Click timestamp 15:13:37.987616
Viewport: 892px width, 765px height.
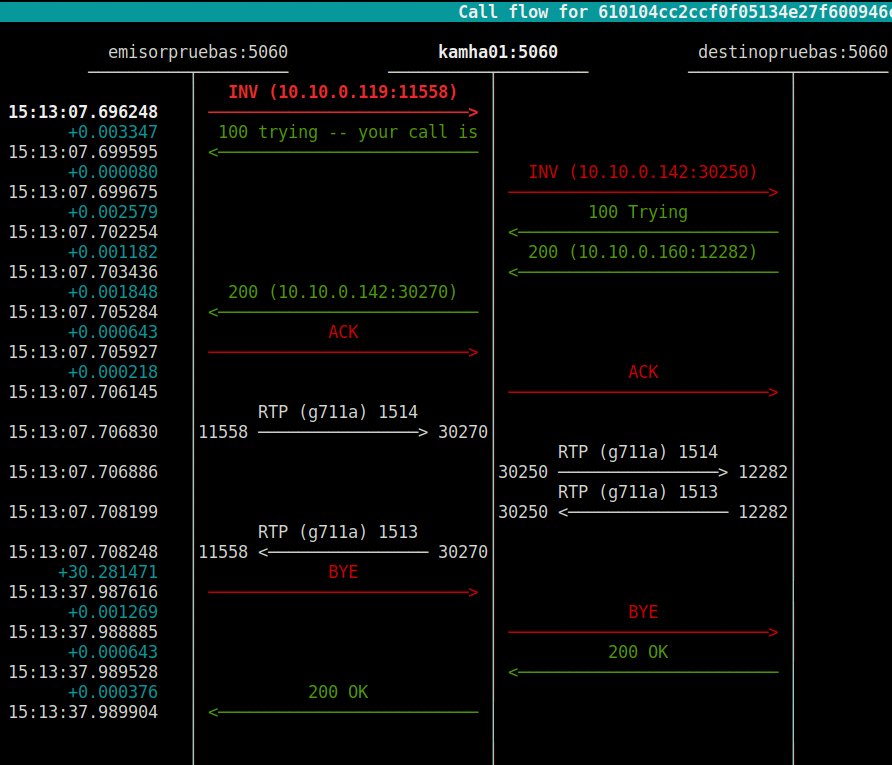[83, 592]
